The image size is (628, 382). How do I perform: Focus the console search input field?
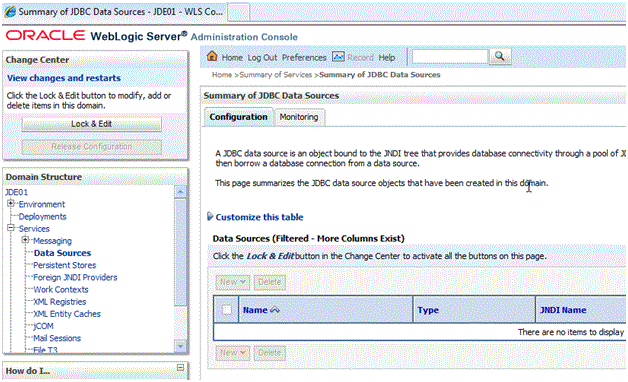pyautogui.click(x=451, y=57)
